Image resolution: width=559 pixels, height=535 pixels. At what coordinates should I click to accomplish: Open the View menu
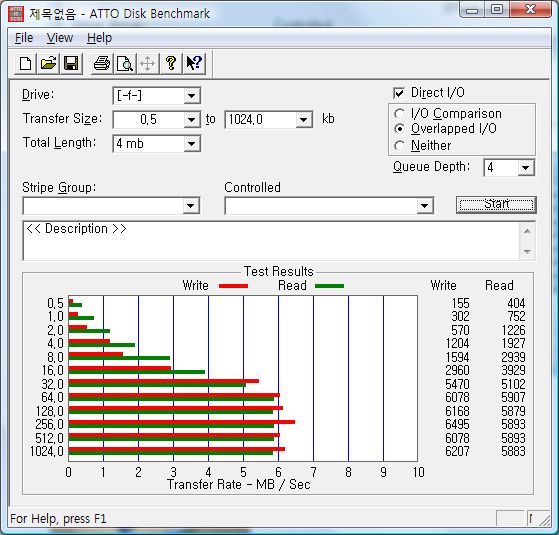click(60, 38)
